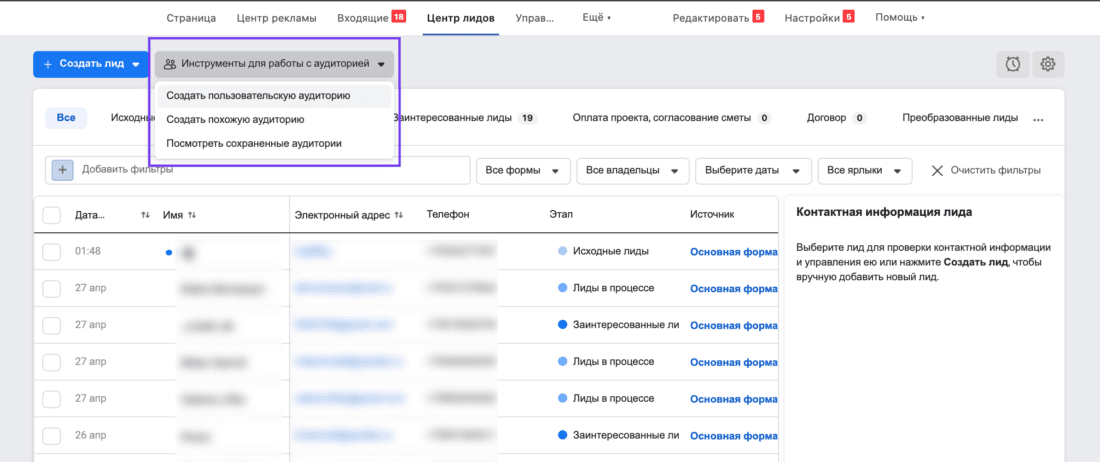Switch to the Центр лидов tab

[462, 18]
